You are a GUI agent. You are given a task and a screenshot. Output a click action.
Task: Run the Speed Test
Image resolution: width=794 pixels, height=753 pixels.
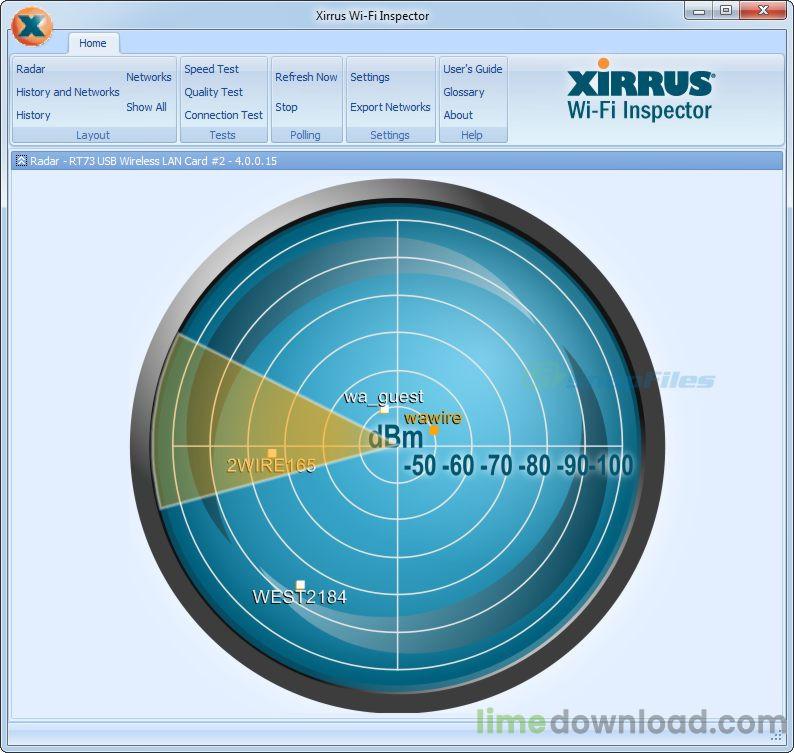[x=211, y=69]
